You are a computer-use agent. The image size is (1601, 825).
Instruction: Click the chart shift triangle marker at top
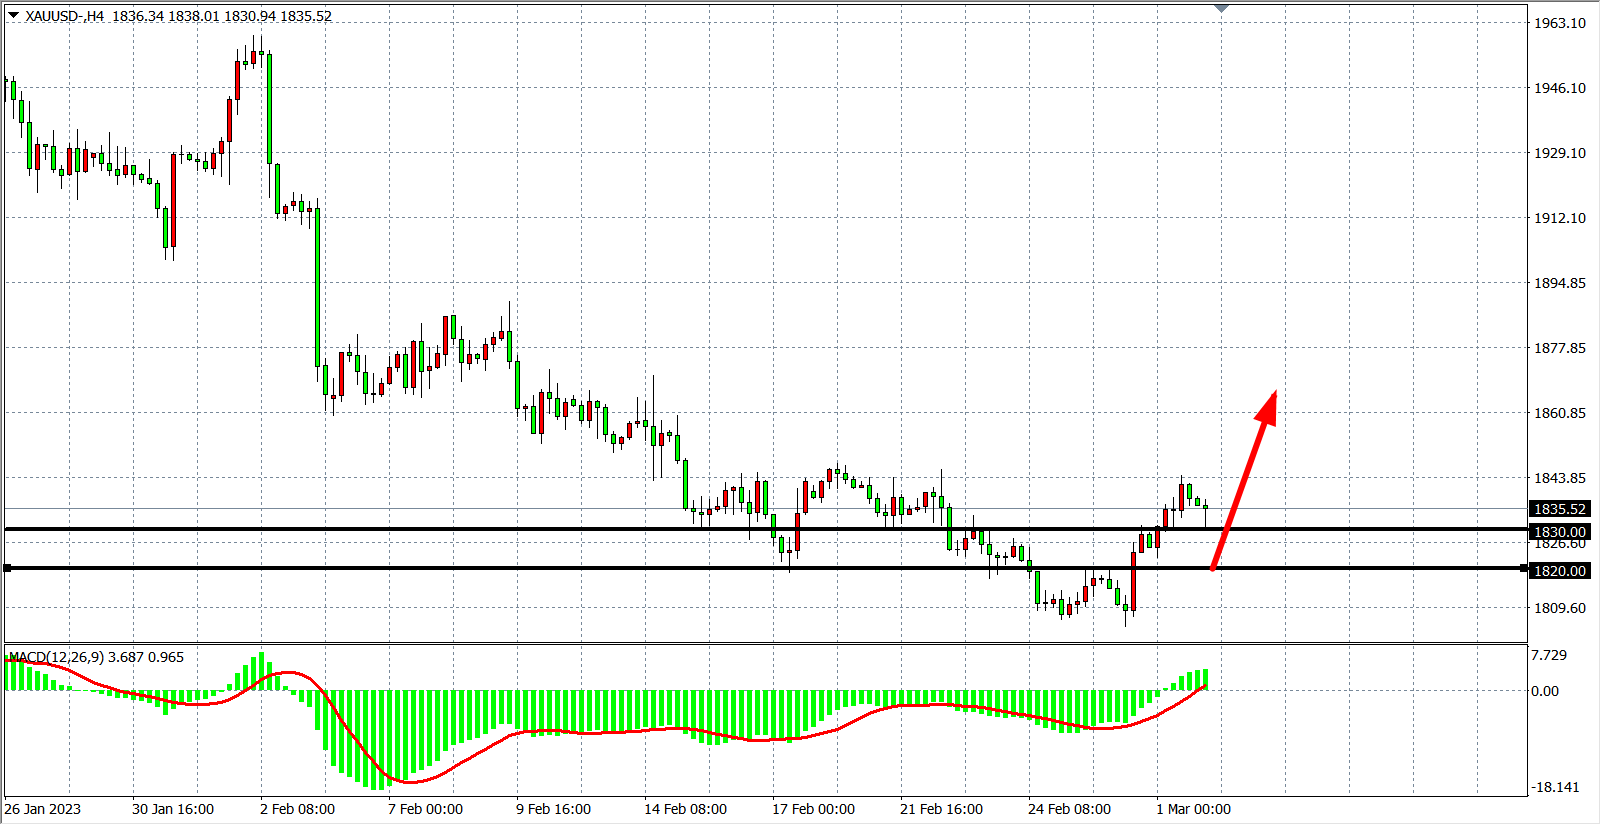tap(1221, 9)
